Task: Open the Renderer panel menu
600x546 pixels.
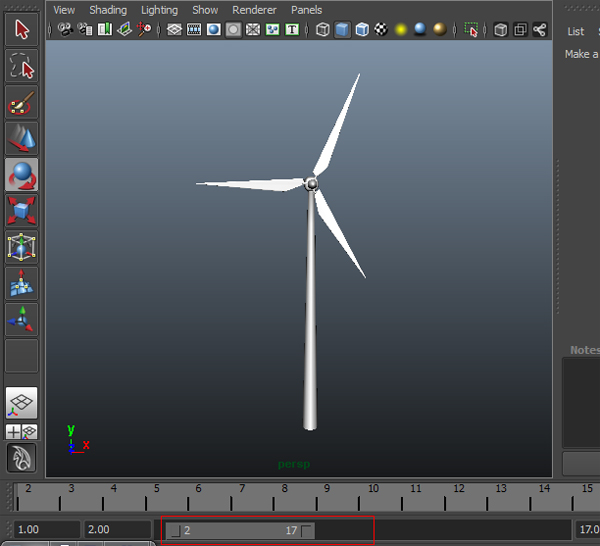Action: pyautogui.click(x=254, y=10)
